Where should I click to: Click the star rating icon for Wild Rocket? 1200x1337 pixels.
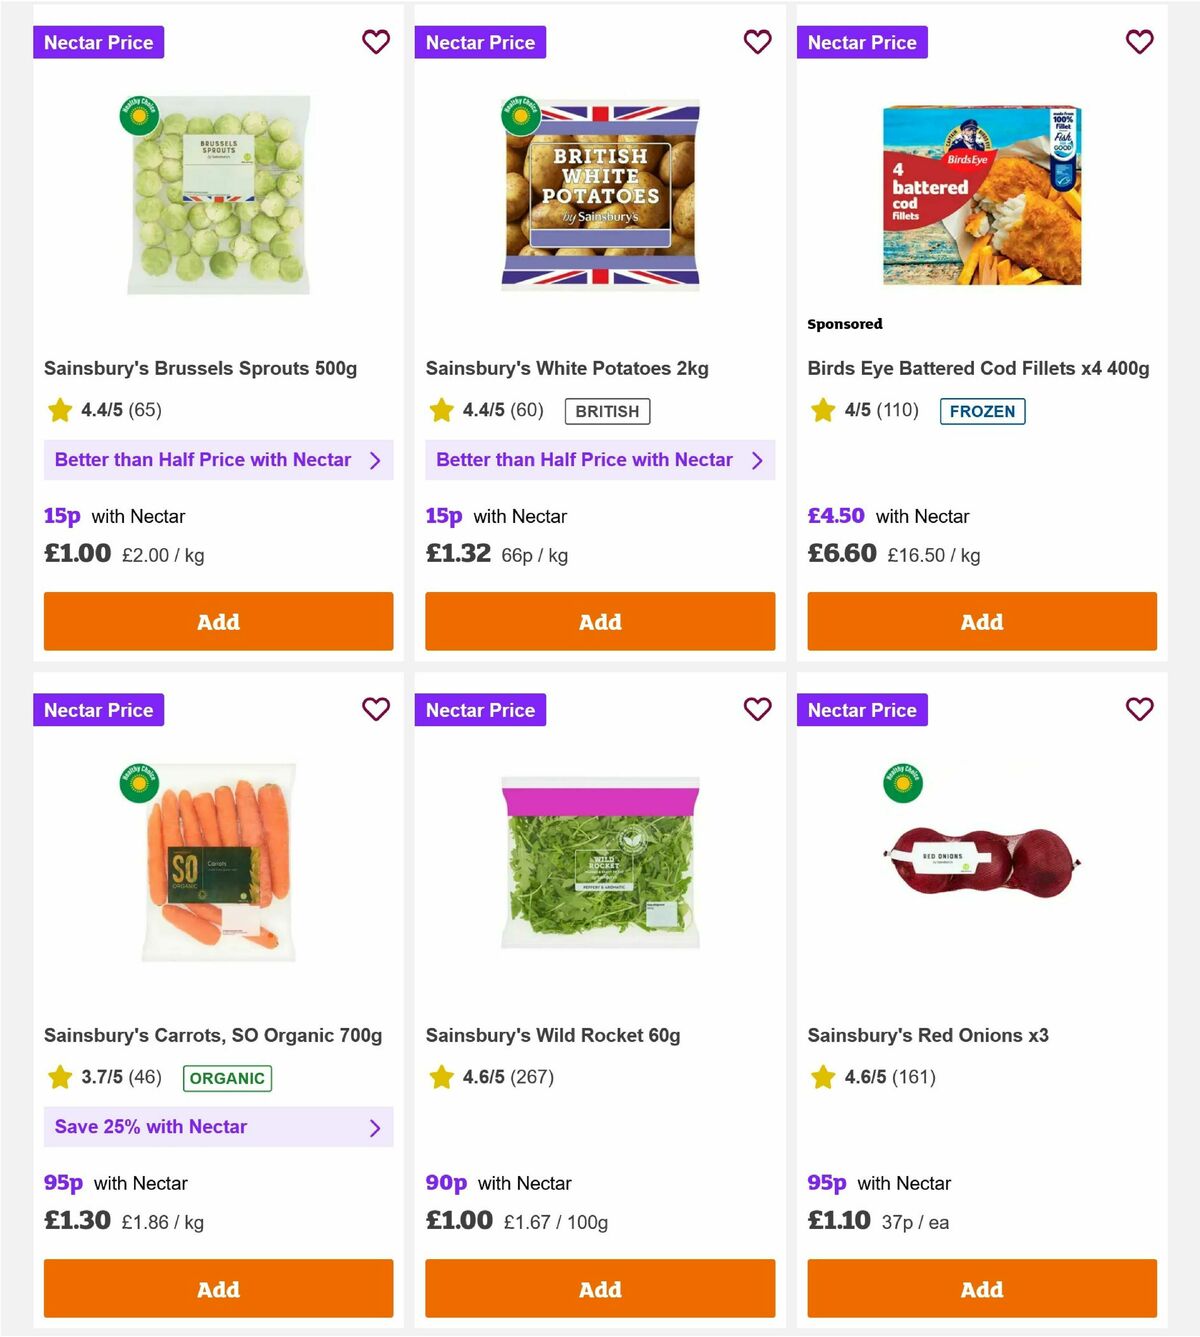click(441, 1077)
